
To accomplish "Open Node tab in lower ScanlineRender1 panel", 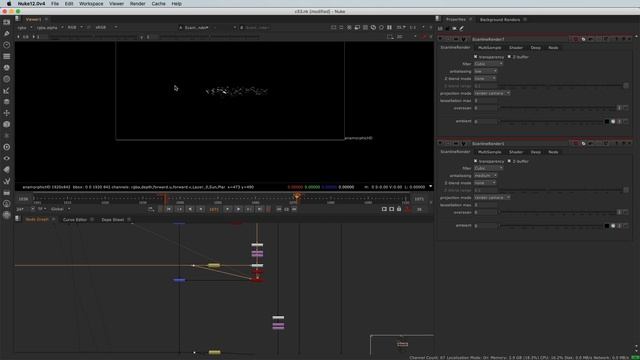I will (553, 152).
